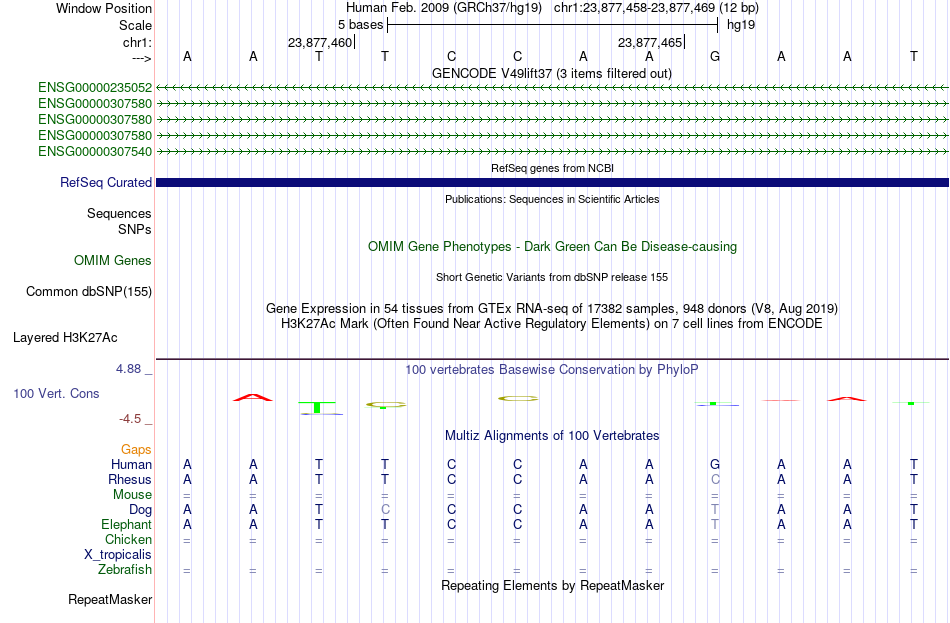The height and width of the screenshot is (623, 950).
Task: Click the -4.5 conservation lower limit value
Action: (x=130, y=419)
